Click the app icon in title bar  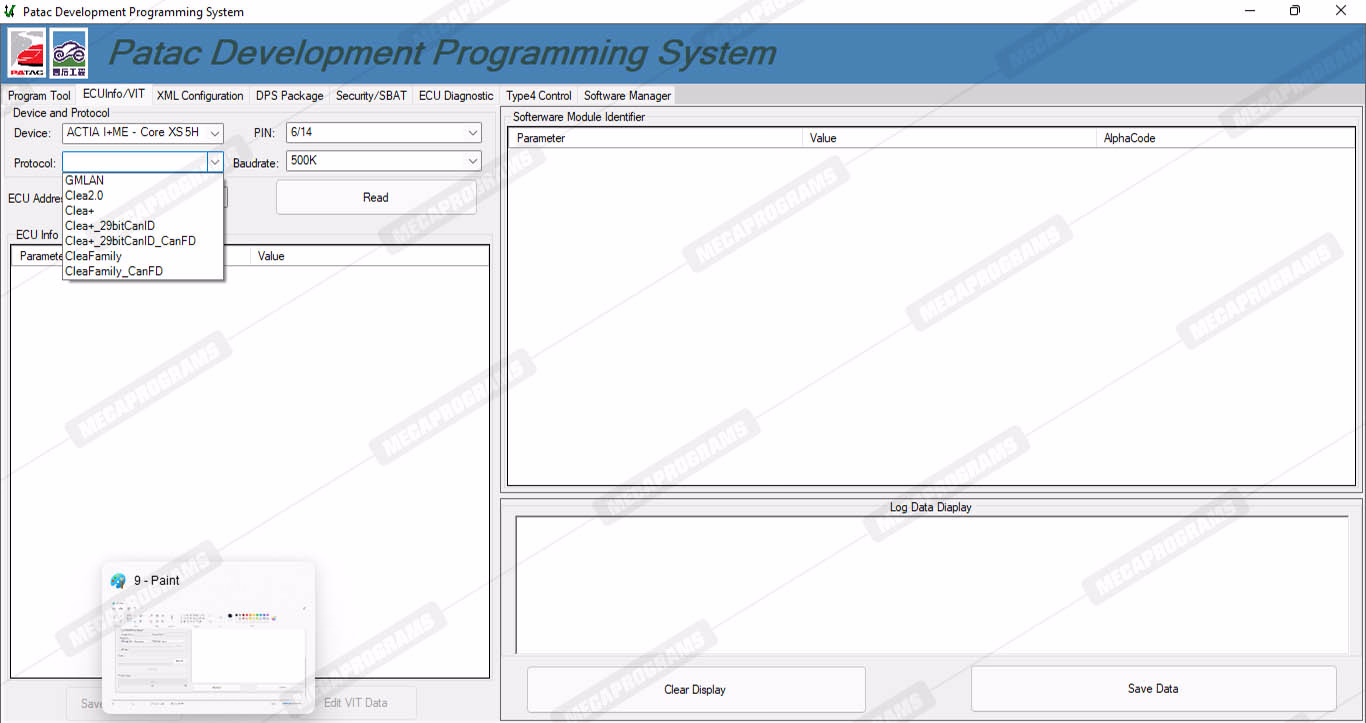(10, 11)
